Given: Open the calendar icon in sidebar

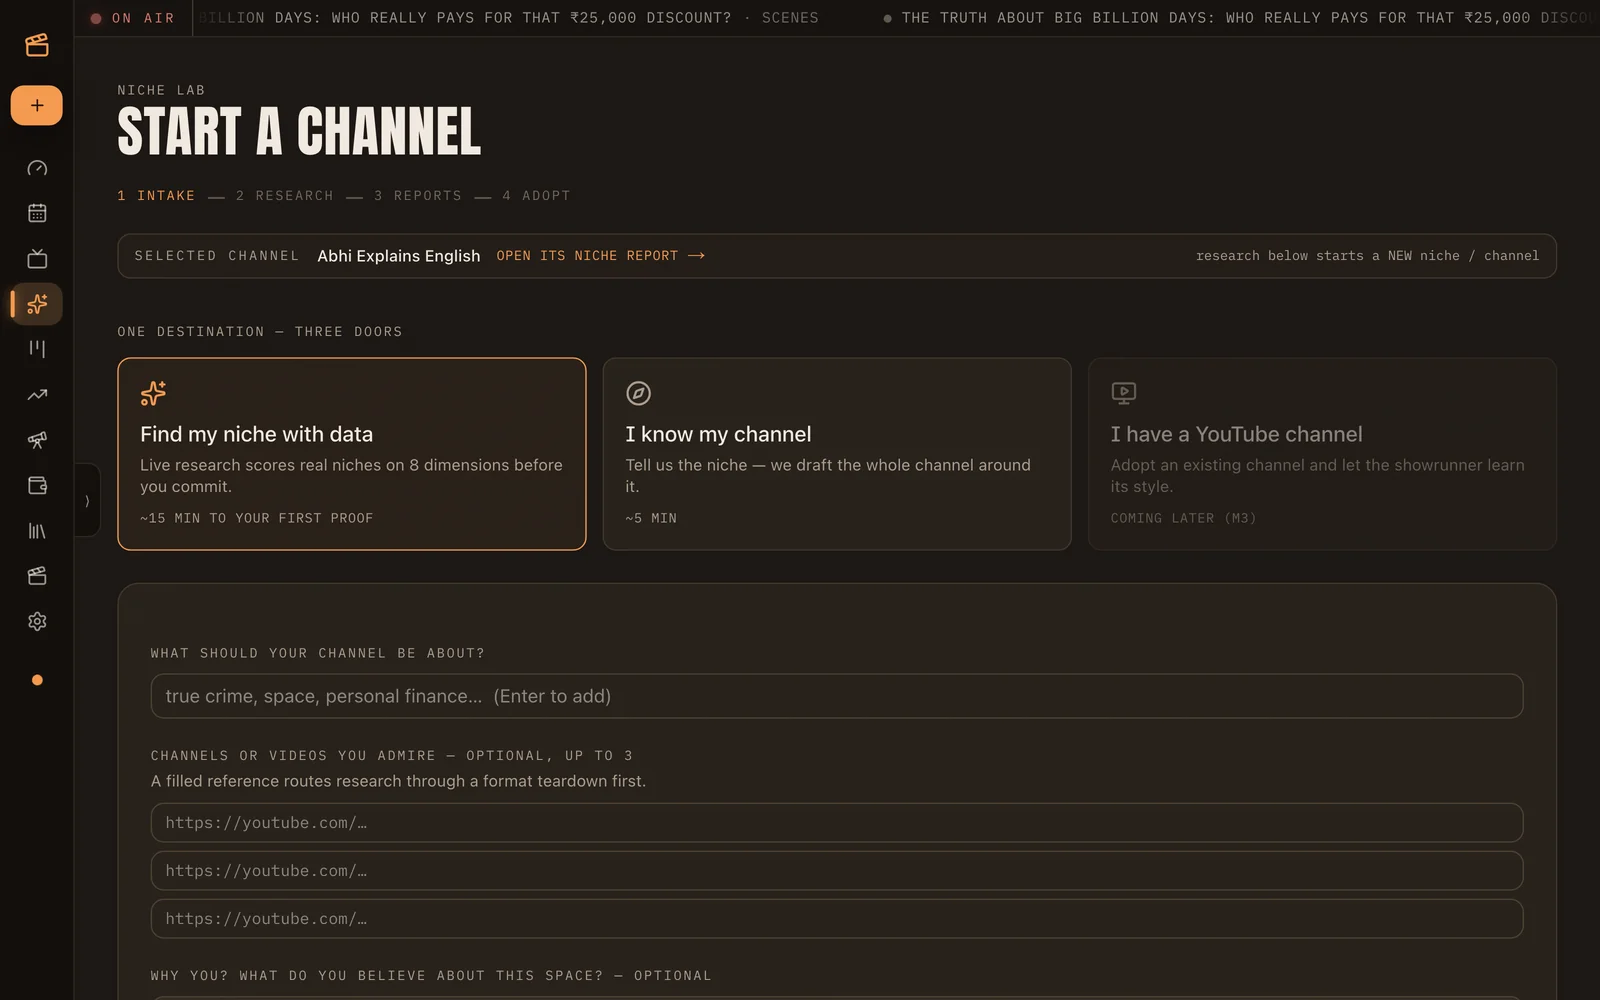Looking at the screenshot, I should tap(37, 213).
